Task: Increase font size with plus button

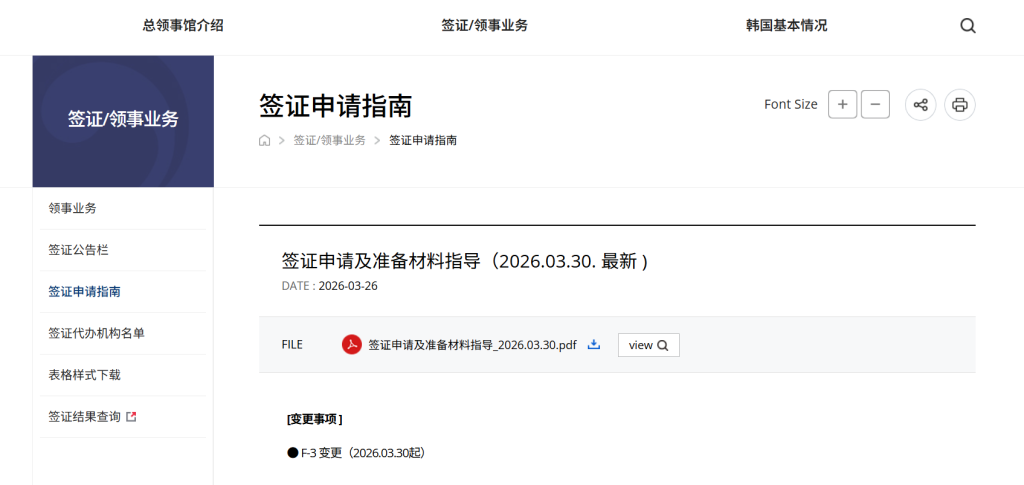Action: pos(842,104)
